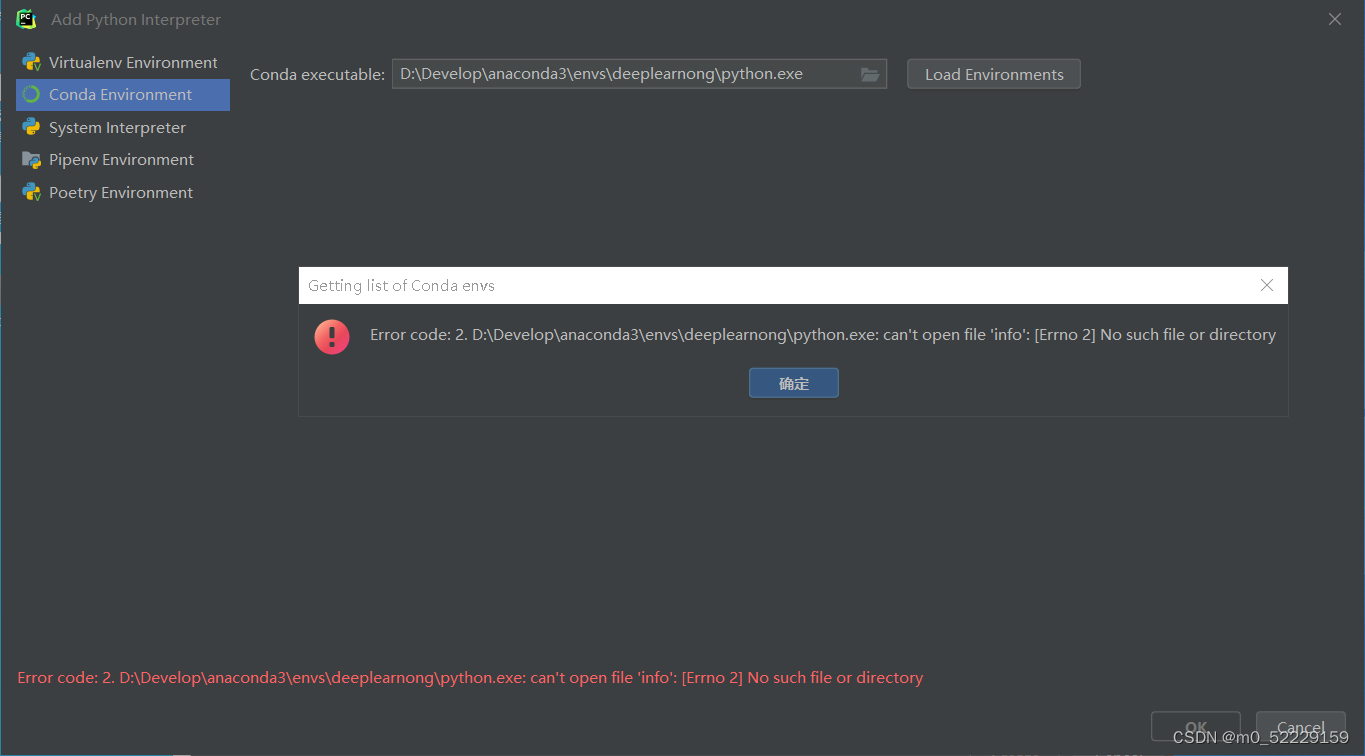Select Virtualenv Environment in the sidebar
The image size is (1365, 756).
click(x=123, y=62)
